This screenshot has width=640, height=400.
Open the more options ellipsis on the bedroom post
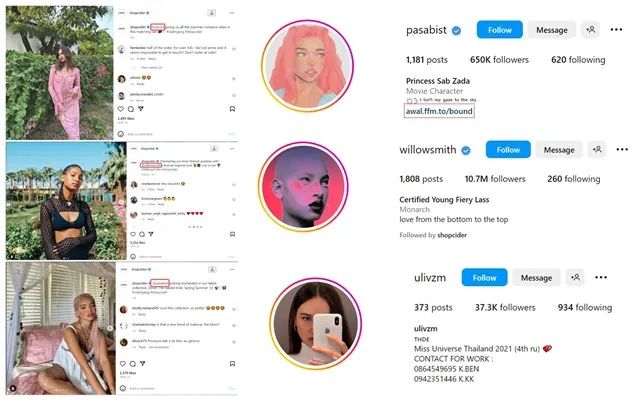point(232,269)
